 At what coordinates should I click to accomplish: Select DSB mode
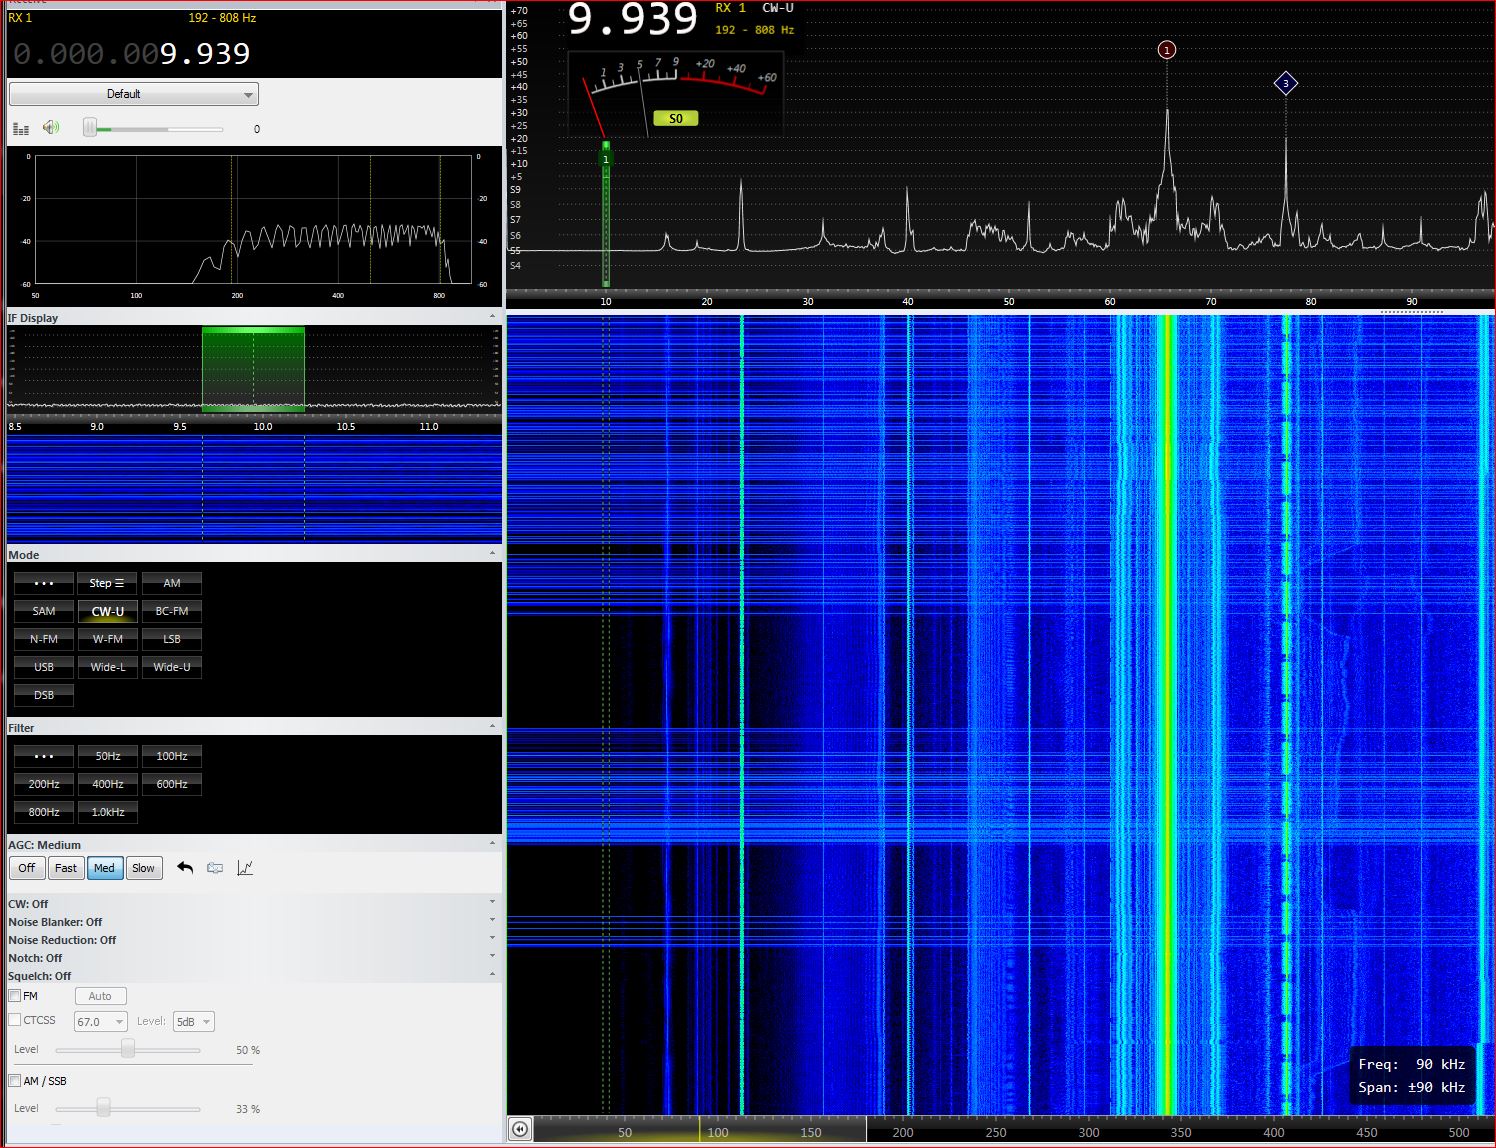click(x=44, y=695)
